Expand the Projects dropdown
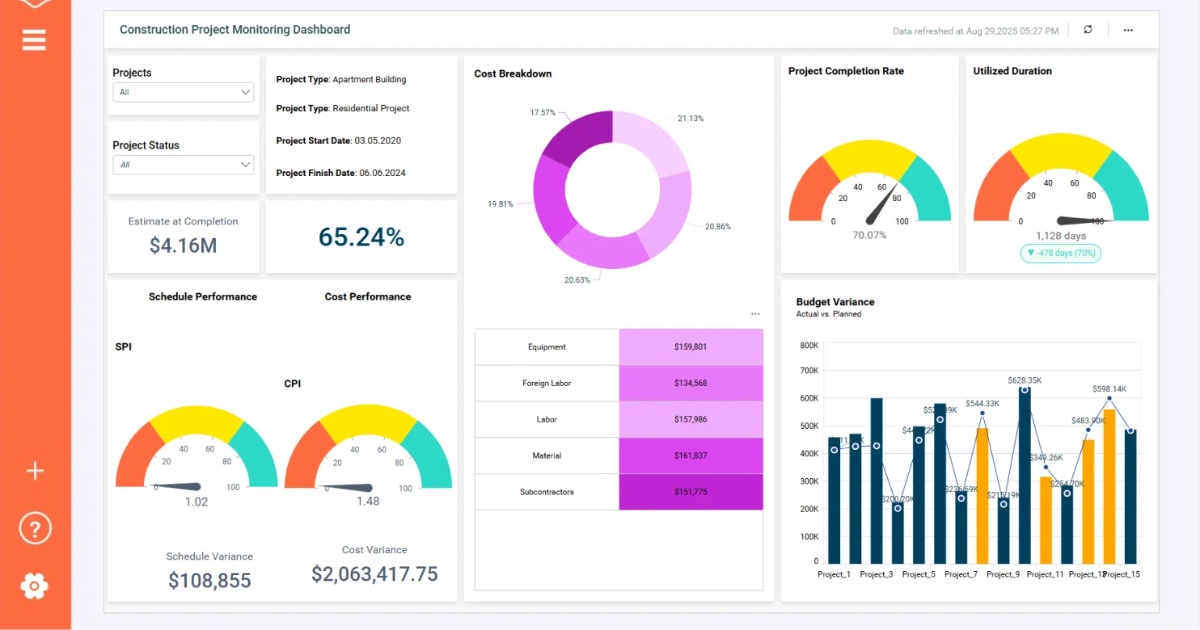 pyautogui.click(x=183, y=92)
